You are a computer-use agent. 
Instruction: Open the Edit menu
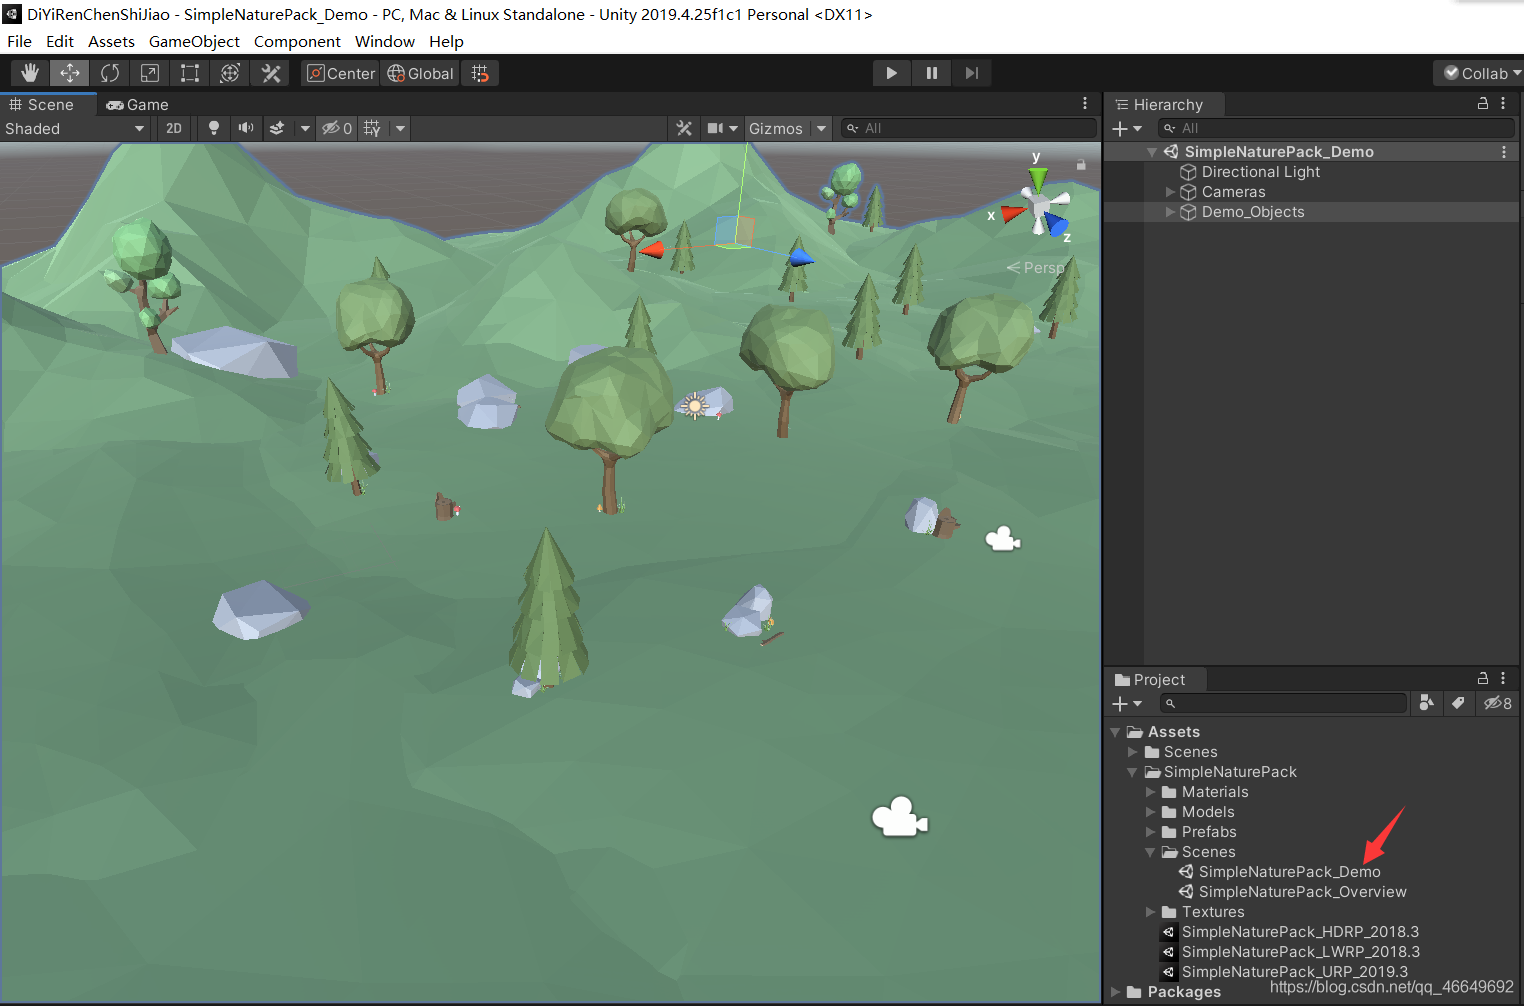coord(60,41)
